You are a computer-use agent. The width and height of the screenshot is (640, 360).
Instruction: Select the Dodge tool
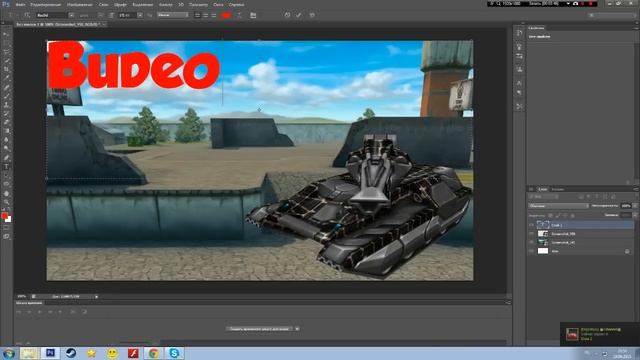coord(7,149)
